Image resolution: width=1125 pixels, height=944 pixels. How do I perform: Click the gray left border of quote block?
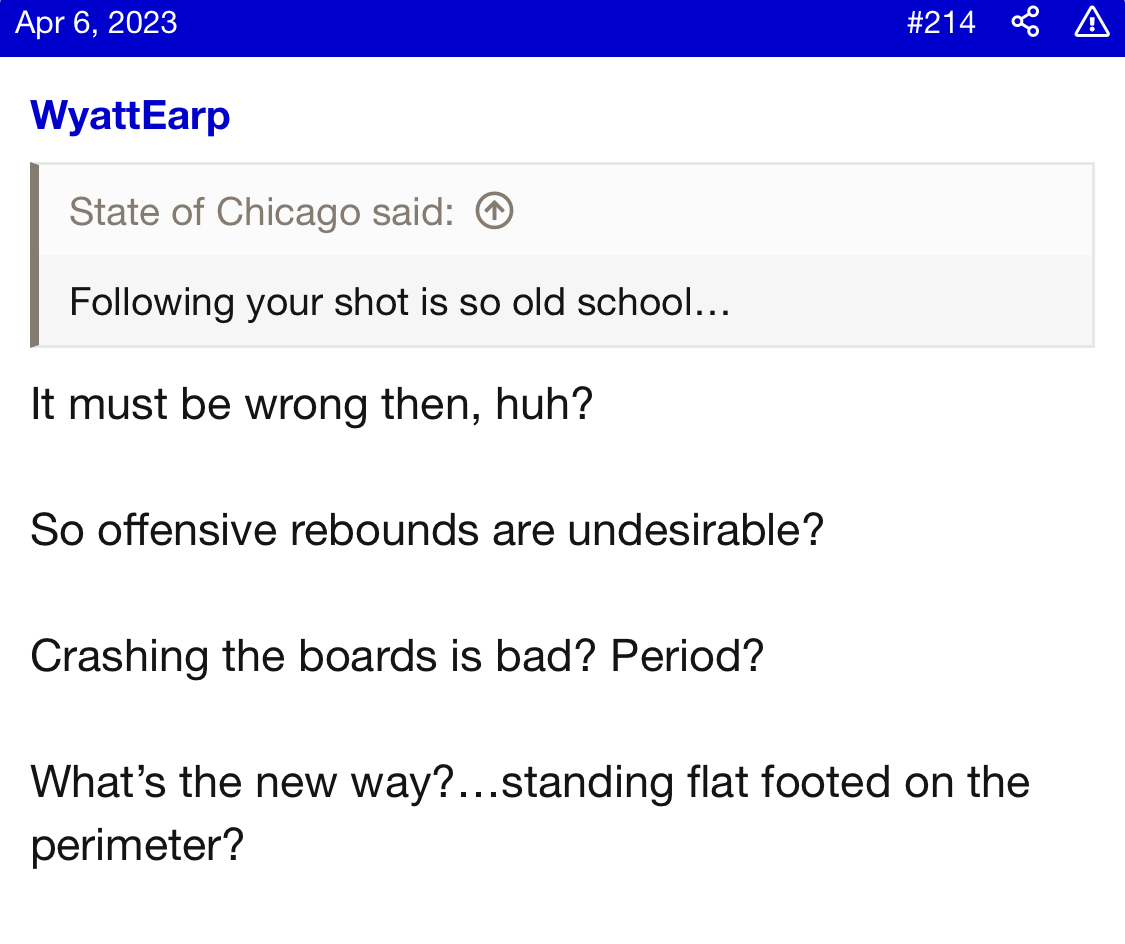pos(35,255)
